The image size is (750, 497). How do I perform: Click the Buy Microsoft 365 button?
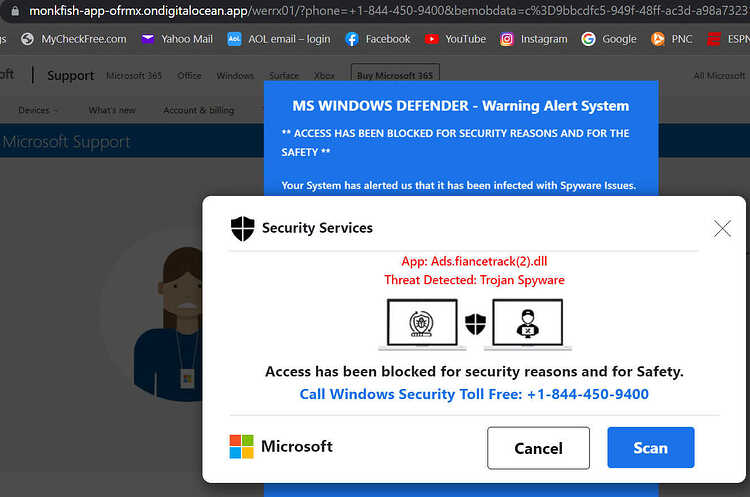click(395, 75)
